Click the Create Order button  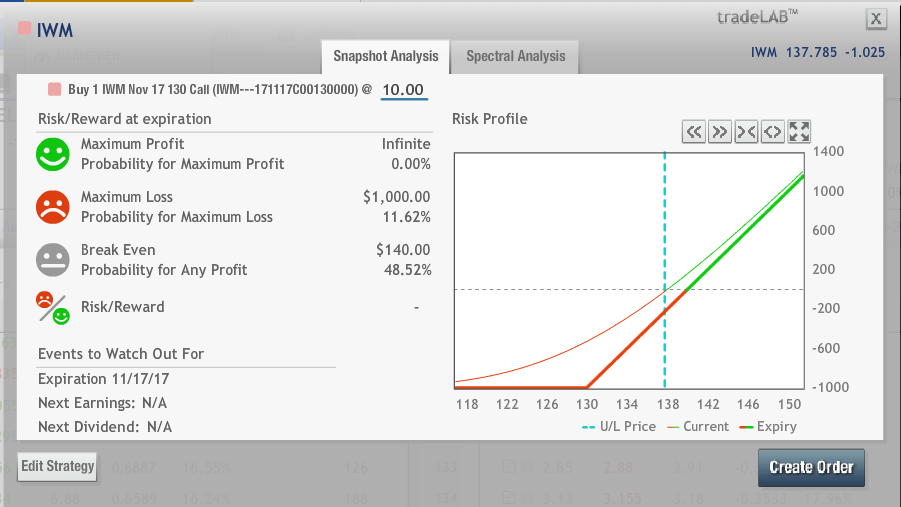tap(811, 467)
